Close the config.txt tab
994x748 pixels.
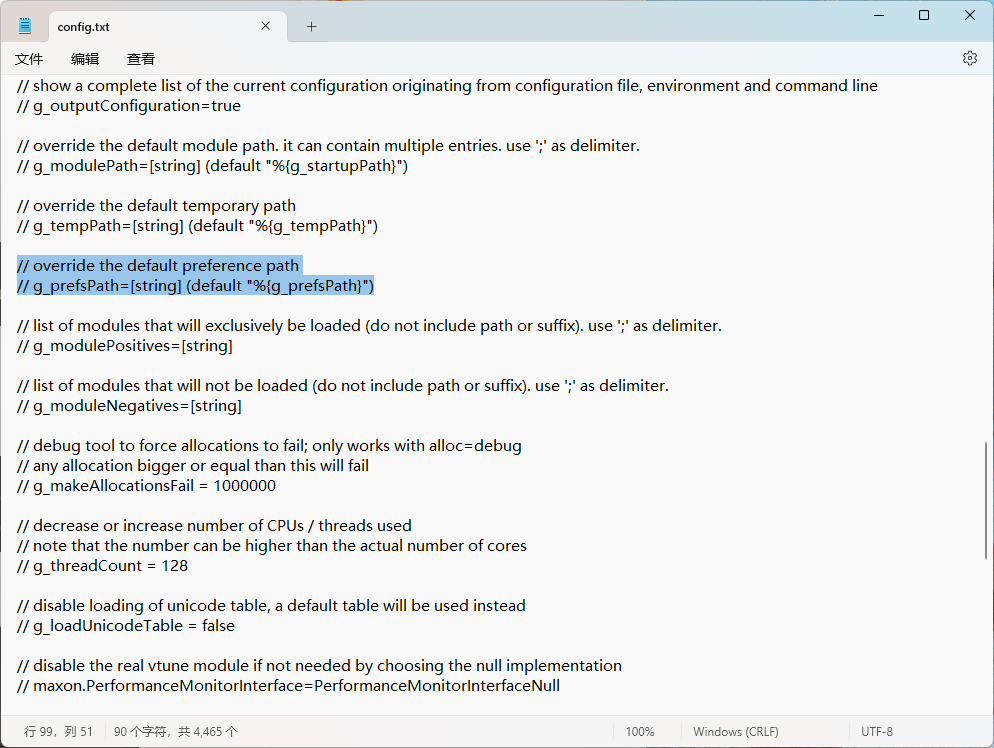266,26
